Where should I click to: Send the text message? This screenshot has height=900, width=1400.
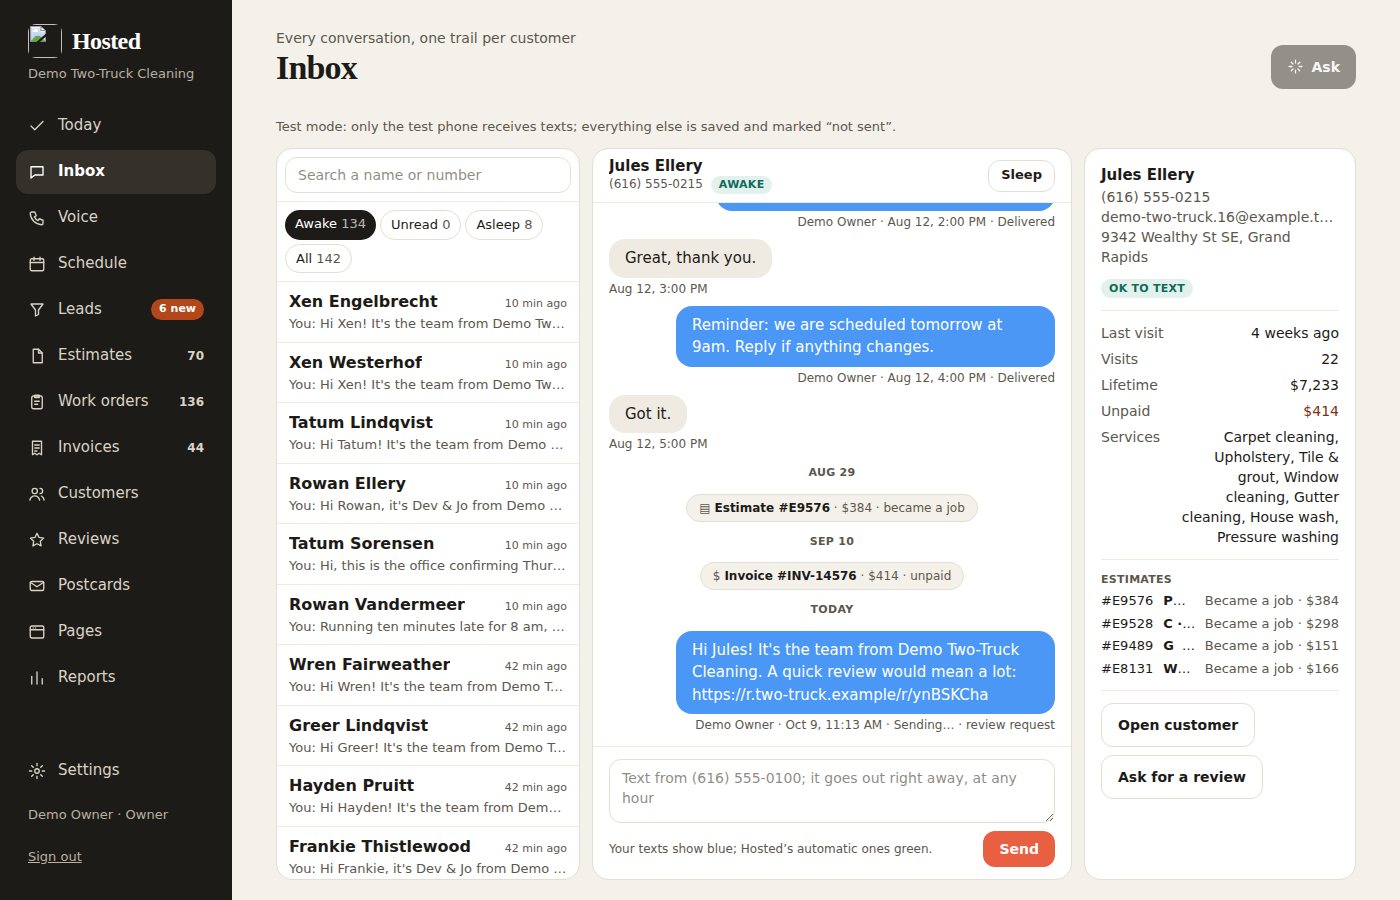pos(1018,849)
